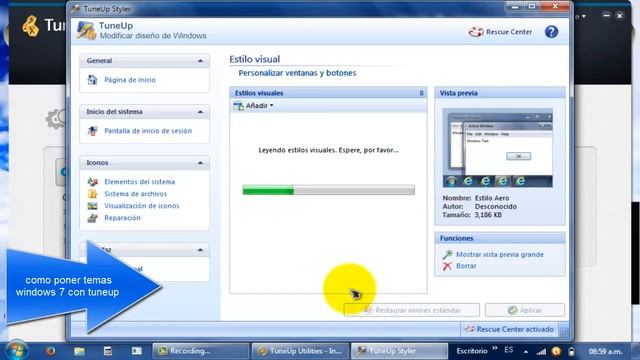Click the green reading progress bar
The width and height of the screenshot is (640, 360).
click(328, 190)
